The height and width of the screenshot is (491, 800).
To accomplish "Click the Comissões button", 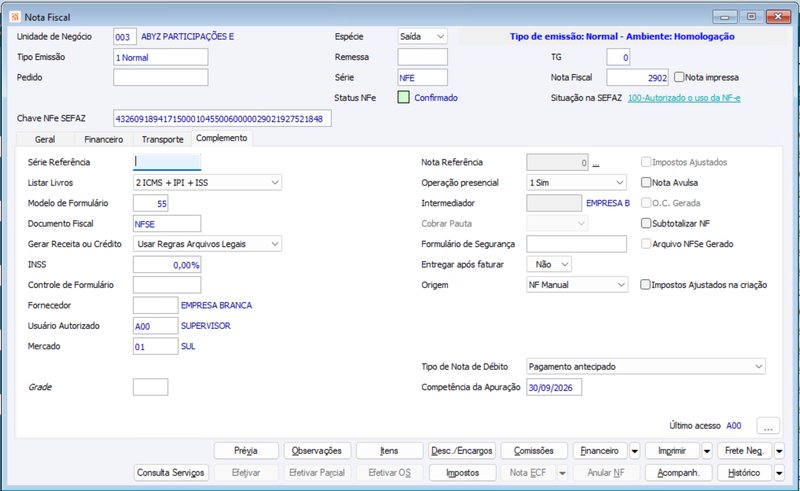I will click(534, 451).
